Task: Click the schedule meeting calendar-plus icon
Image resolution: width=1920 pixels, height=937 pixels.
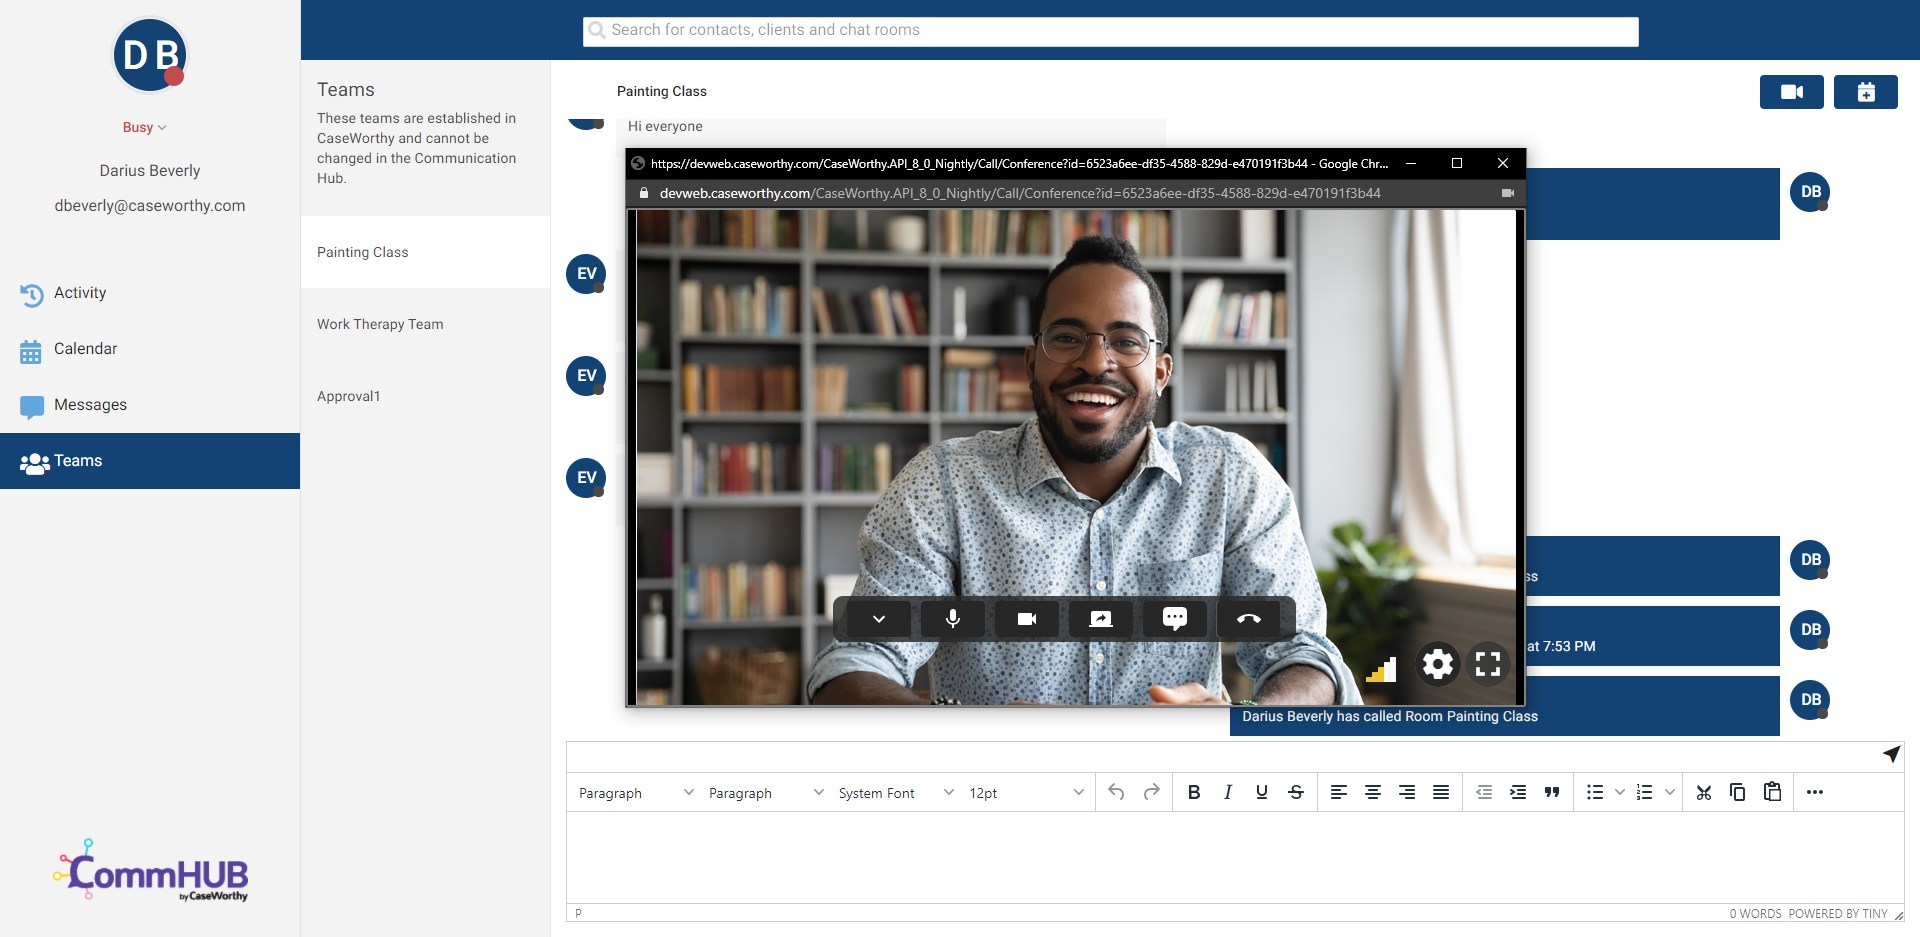Action: click(1865, 92)
